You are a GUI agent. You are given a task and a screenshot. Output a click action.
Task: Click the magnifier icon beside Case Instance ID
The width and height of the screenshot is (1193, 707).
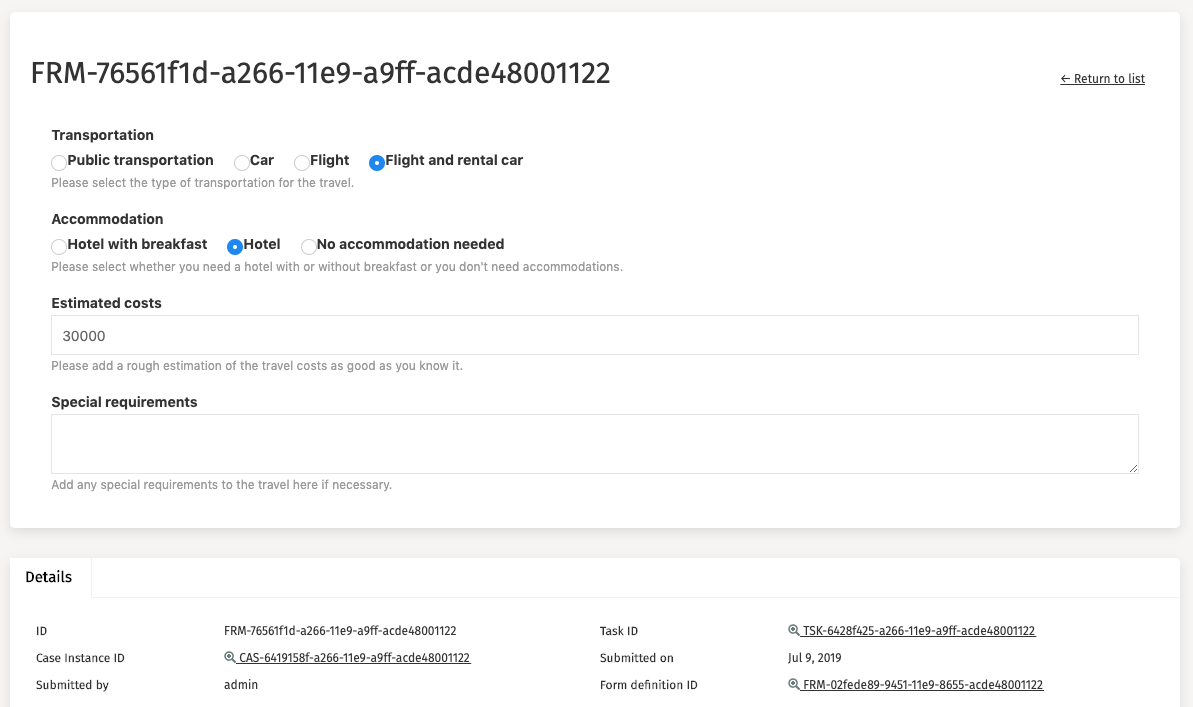[230, 658]
